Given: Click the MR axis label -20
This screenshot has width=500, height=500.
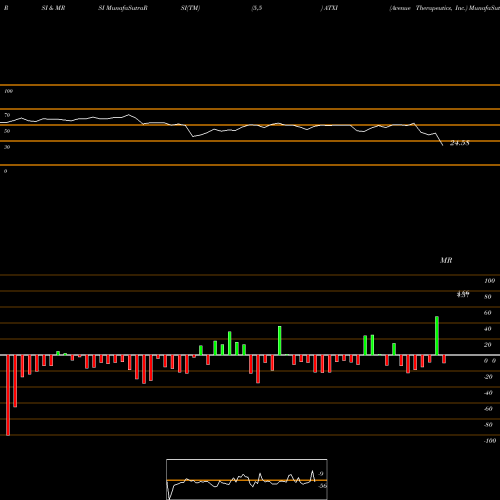Looking at the screenshot, I should (488, 377).
